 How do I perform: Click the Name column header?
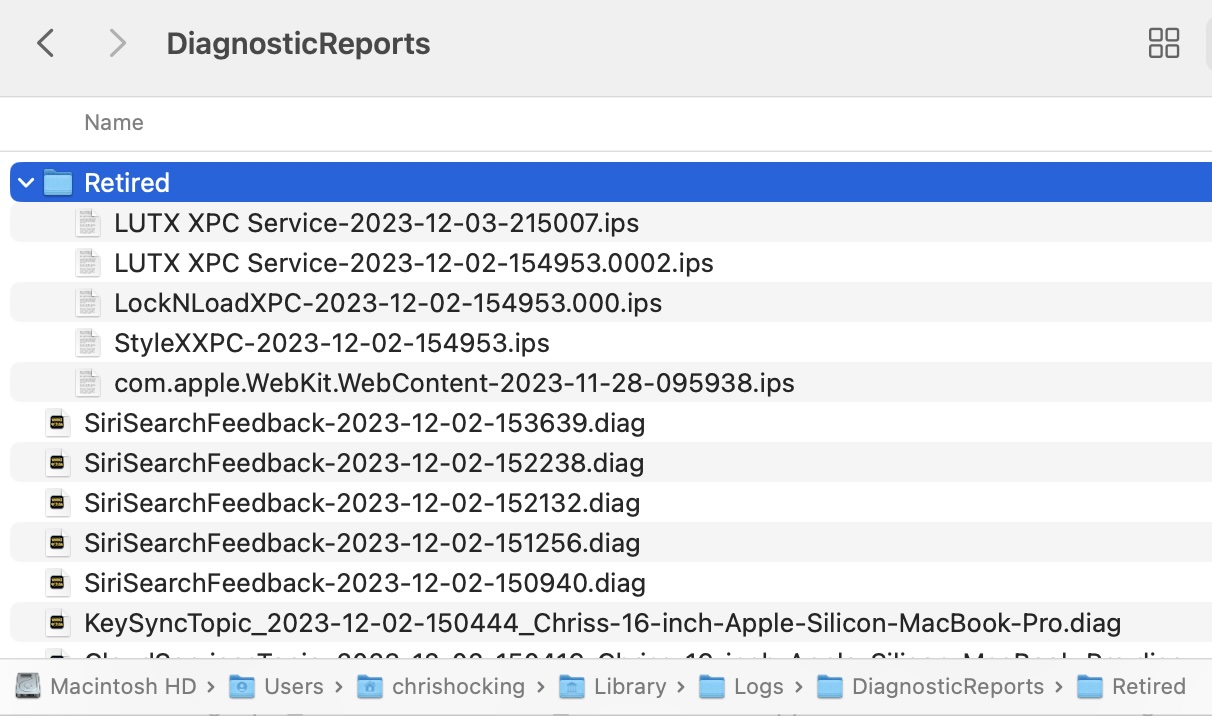point(114,123)
